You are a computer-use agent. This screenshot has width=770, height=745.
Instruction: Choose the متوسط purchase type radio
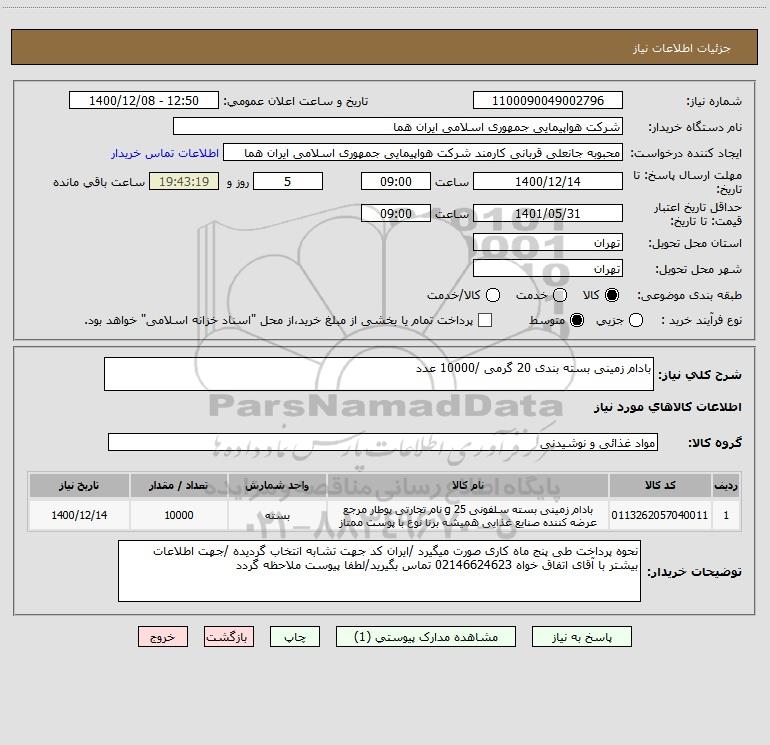577,320
